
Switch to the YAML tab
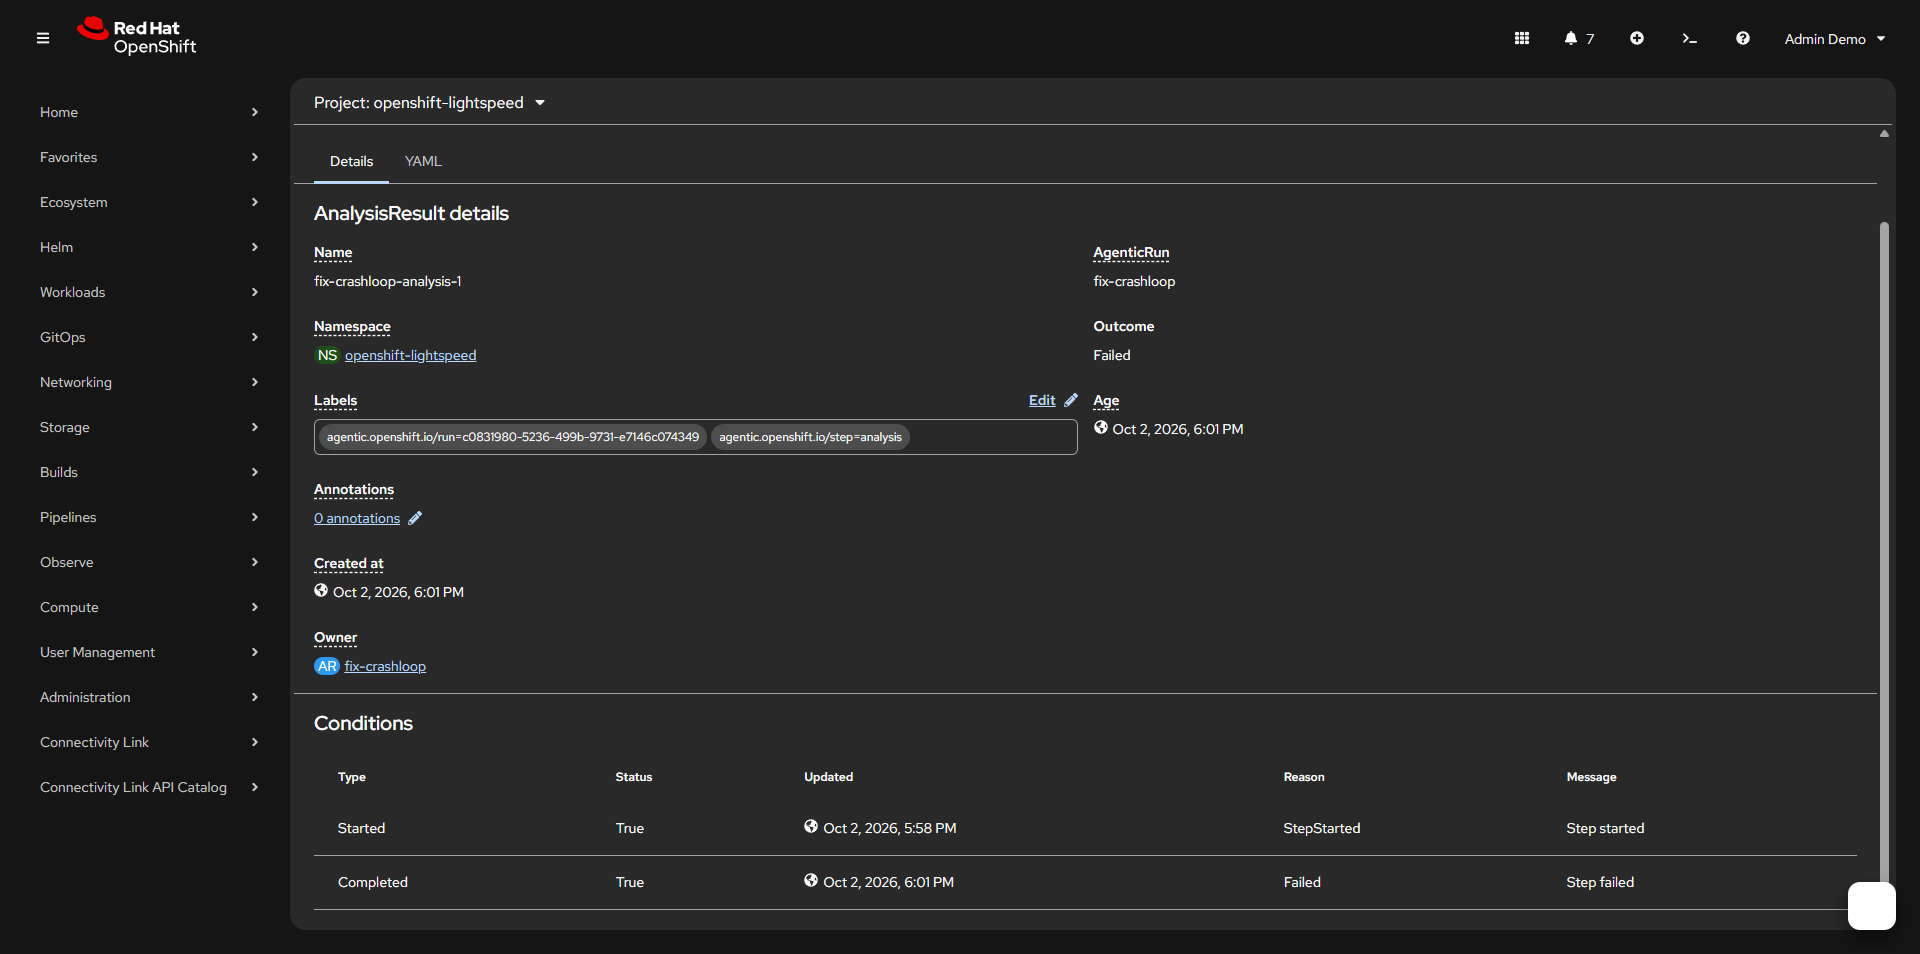coord(423,161)
